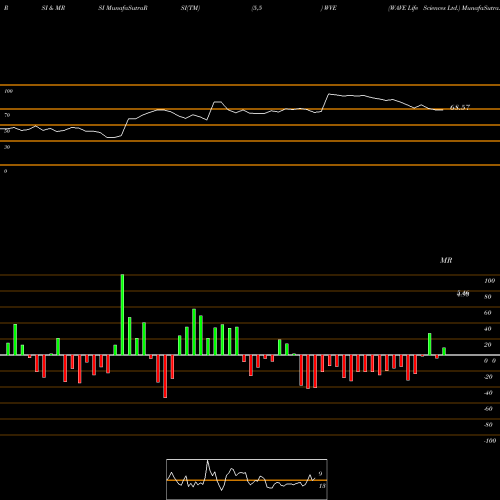Click the 'SI MunafaSutraR' header text

coord(123,8)
